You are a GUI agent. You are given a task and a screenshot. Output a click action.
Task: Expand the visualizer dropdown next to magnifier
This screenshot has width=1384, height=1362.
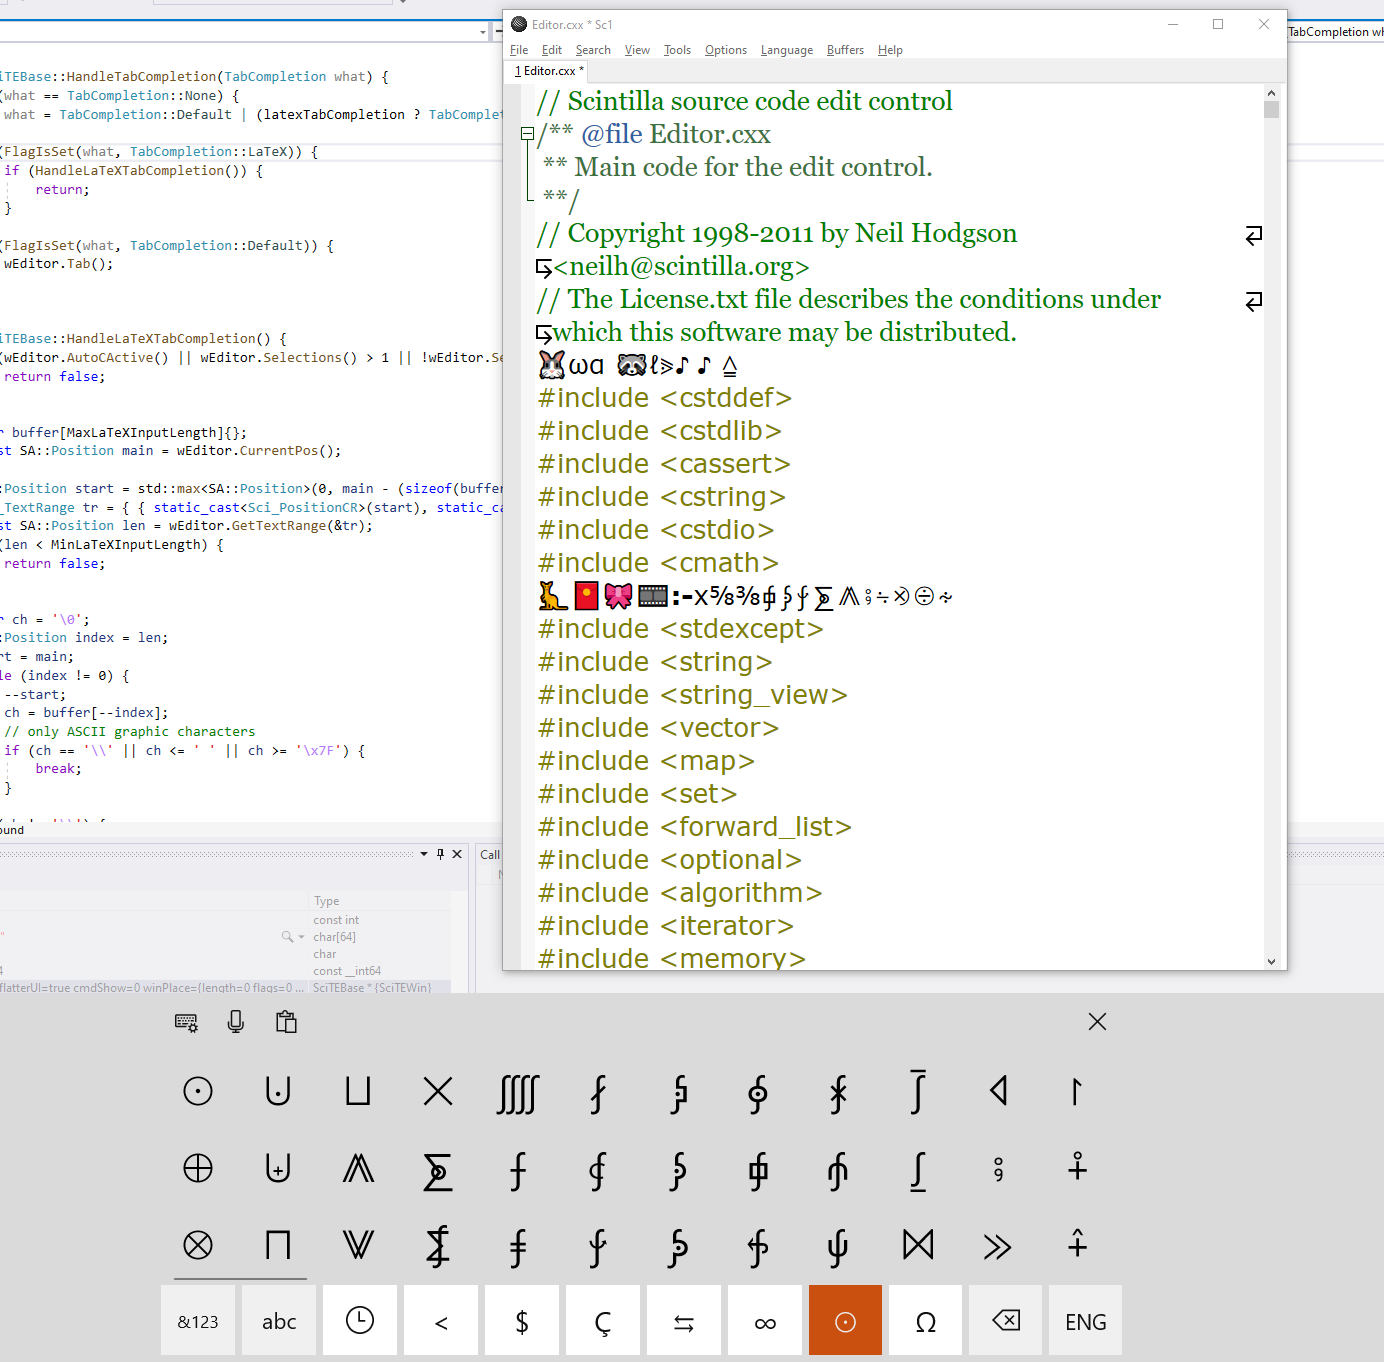301,937
